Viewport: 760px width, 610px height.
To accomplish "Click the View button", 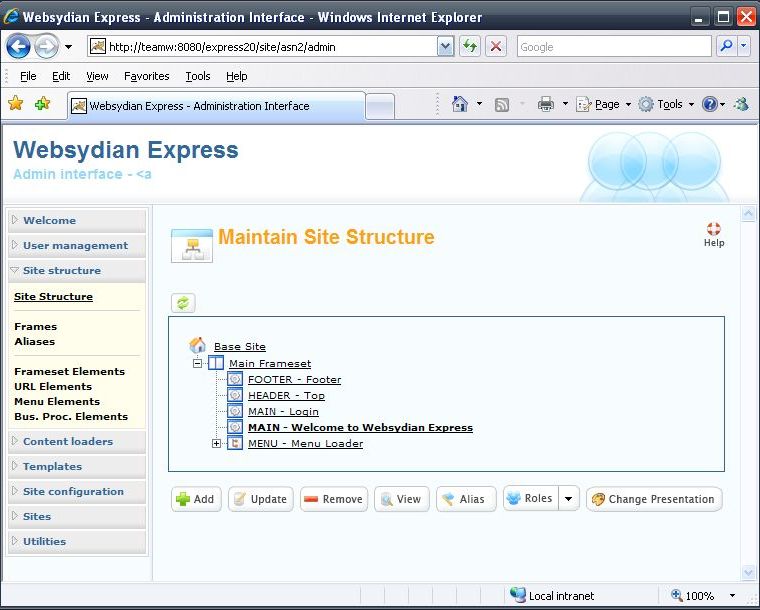I will [402, 499].
